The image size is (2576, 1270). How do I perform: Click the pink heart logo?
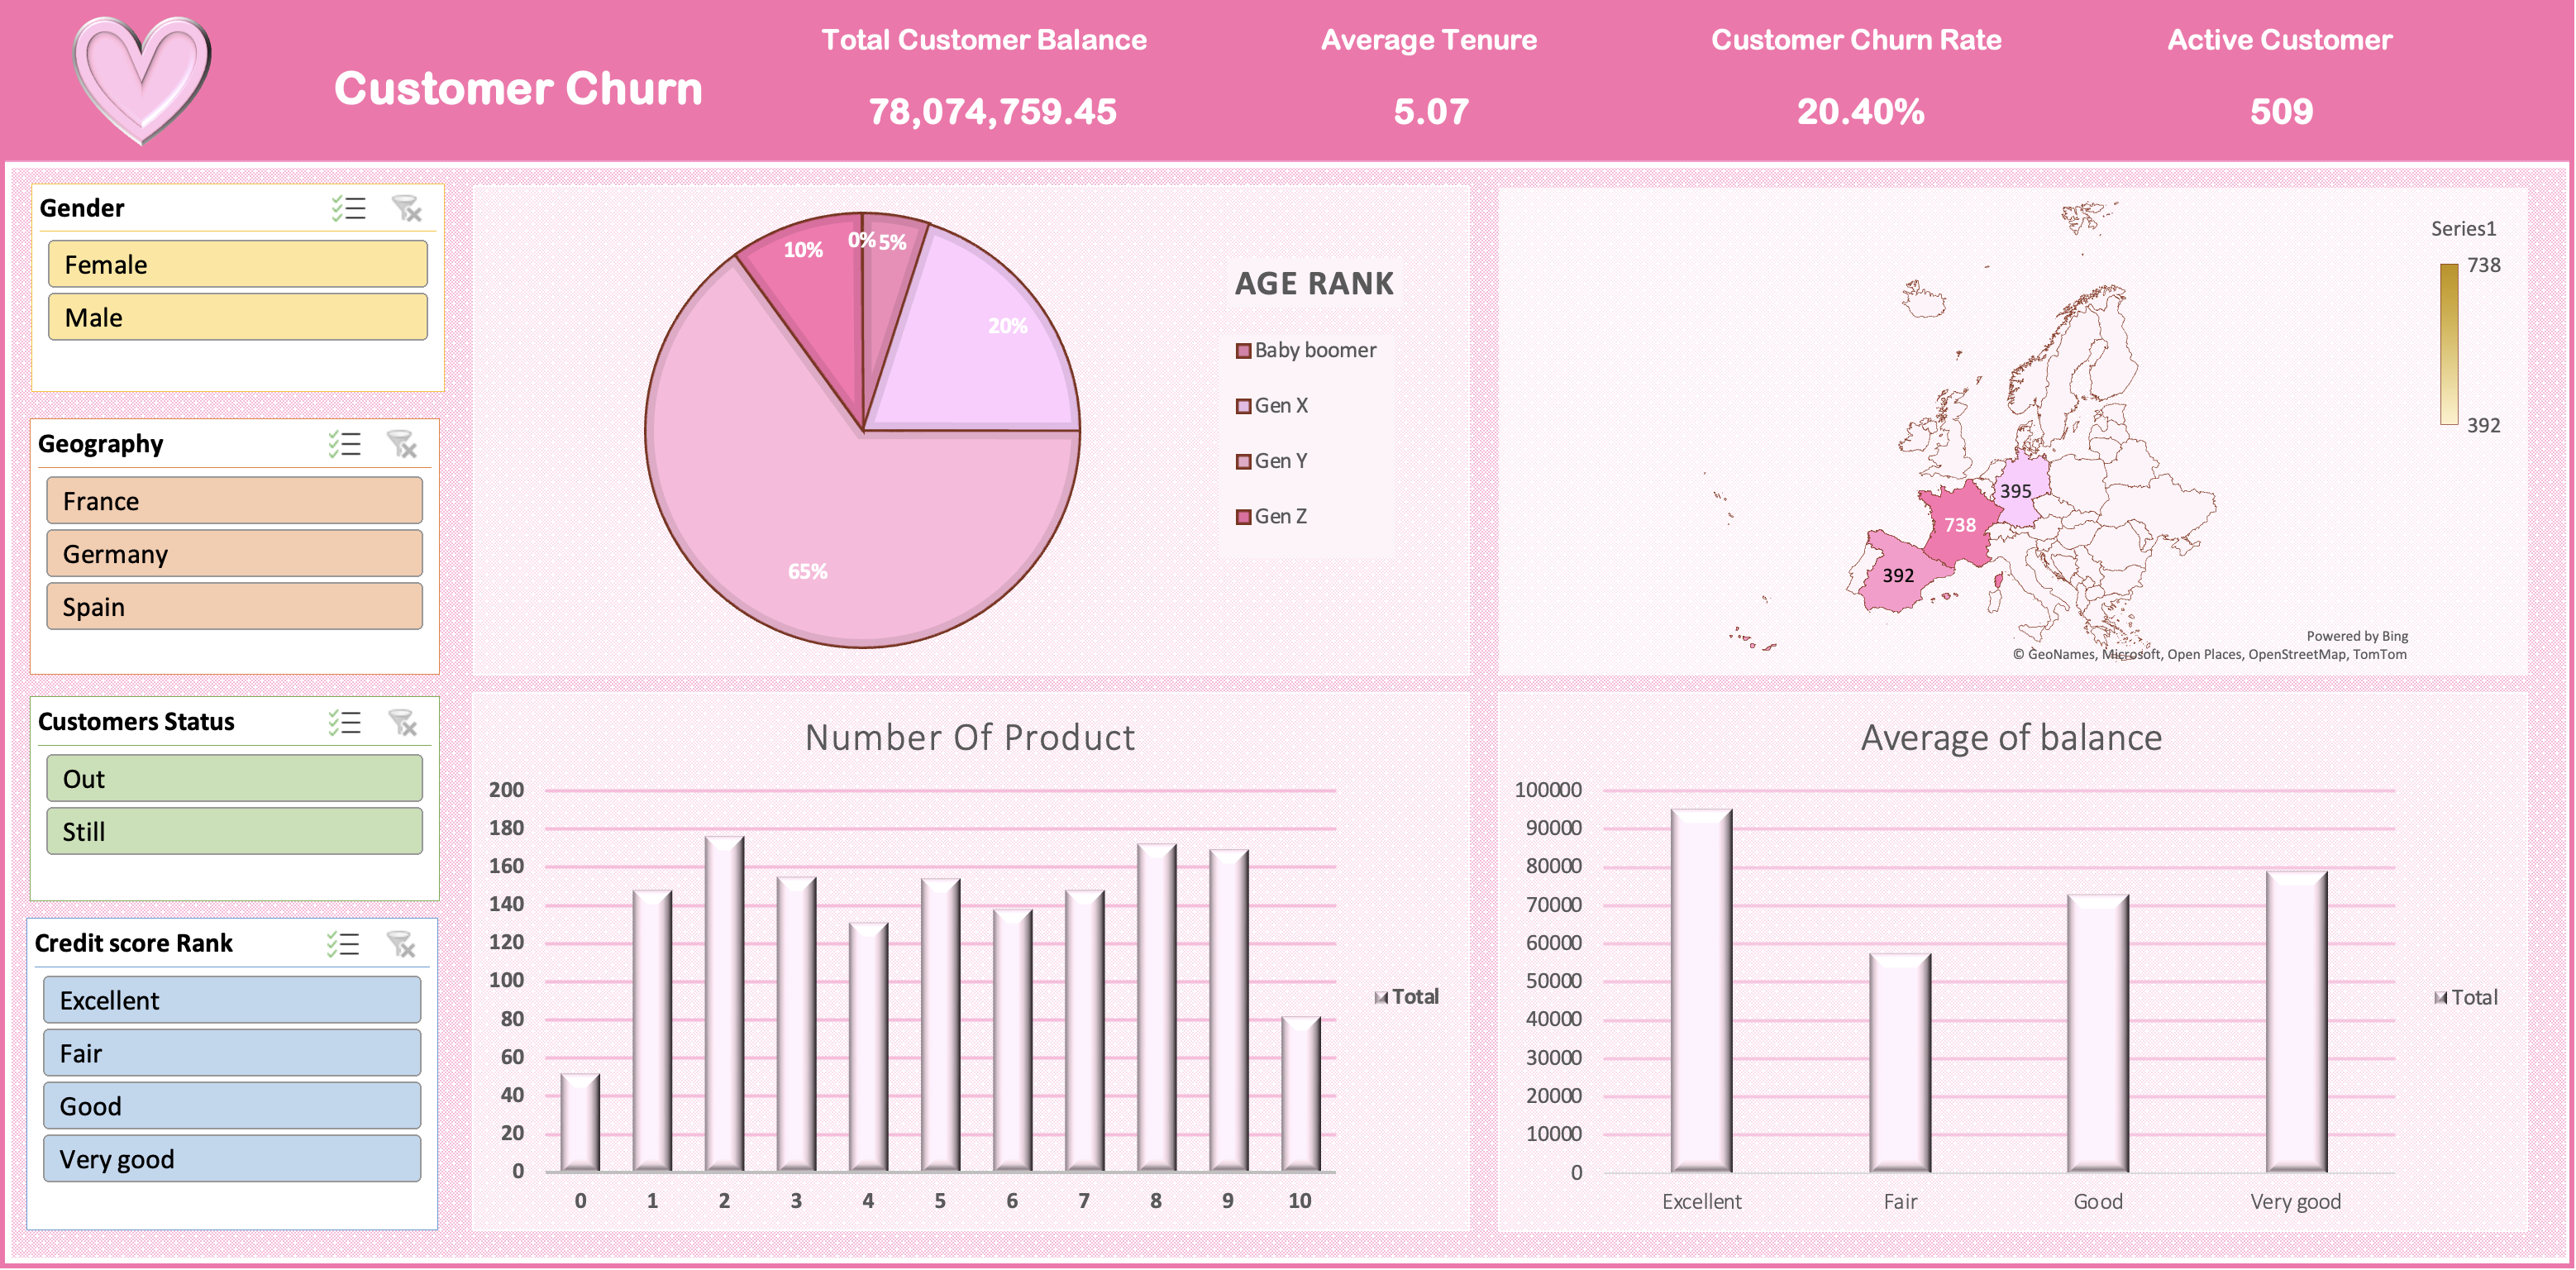(142, 80)
